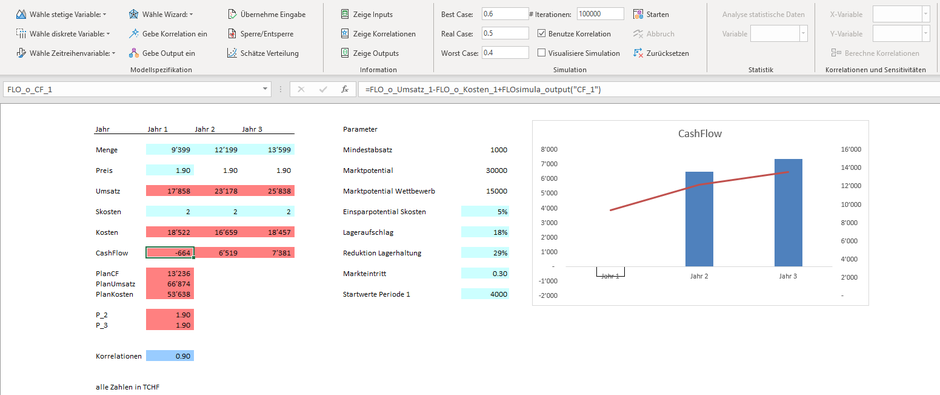Click the insert function fx icon
The image size is (940, 395).
345,89
